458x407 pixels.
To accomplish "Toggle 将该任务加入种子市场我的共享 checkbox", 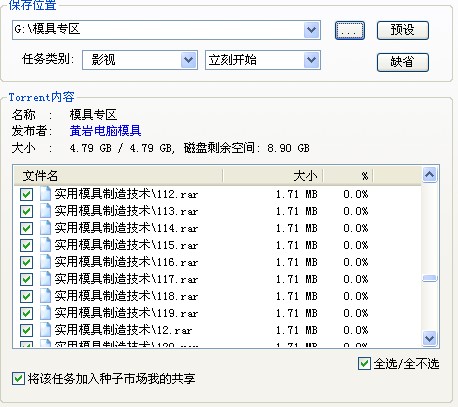I will 18,379.
